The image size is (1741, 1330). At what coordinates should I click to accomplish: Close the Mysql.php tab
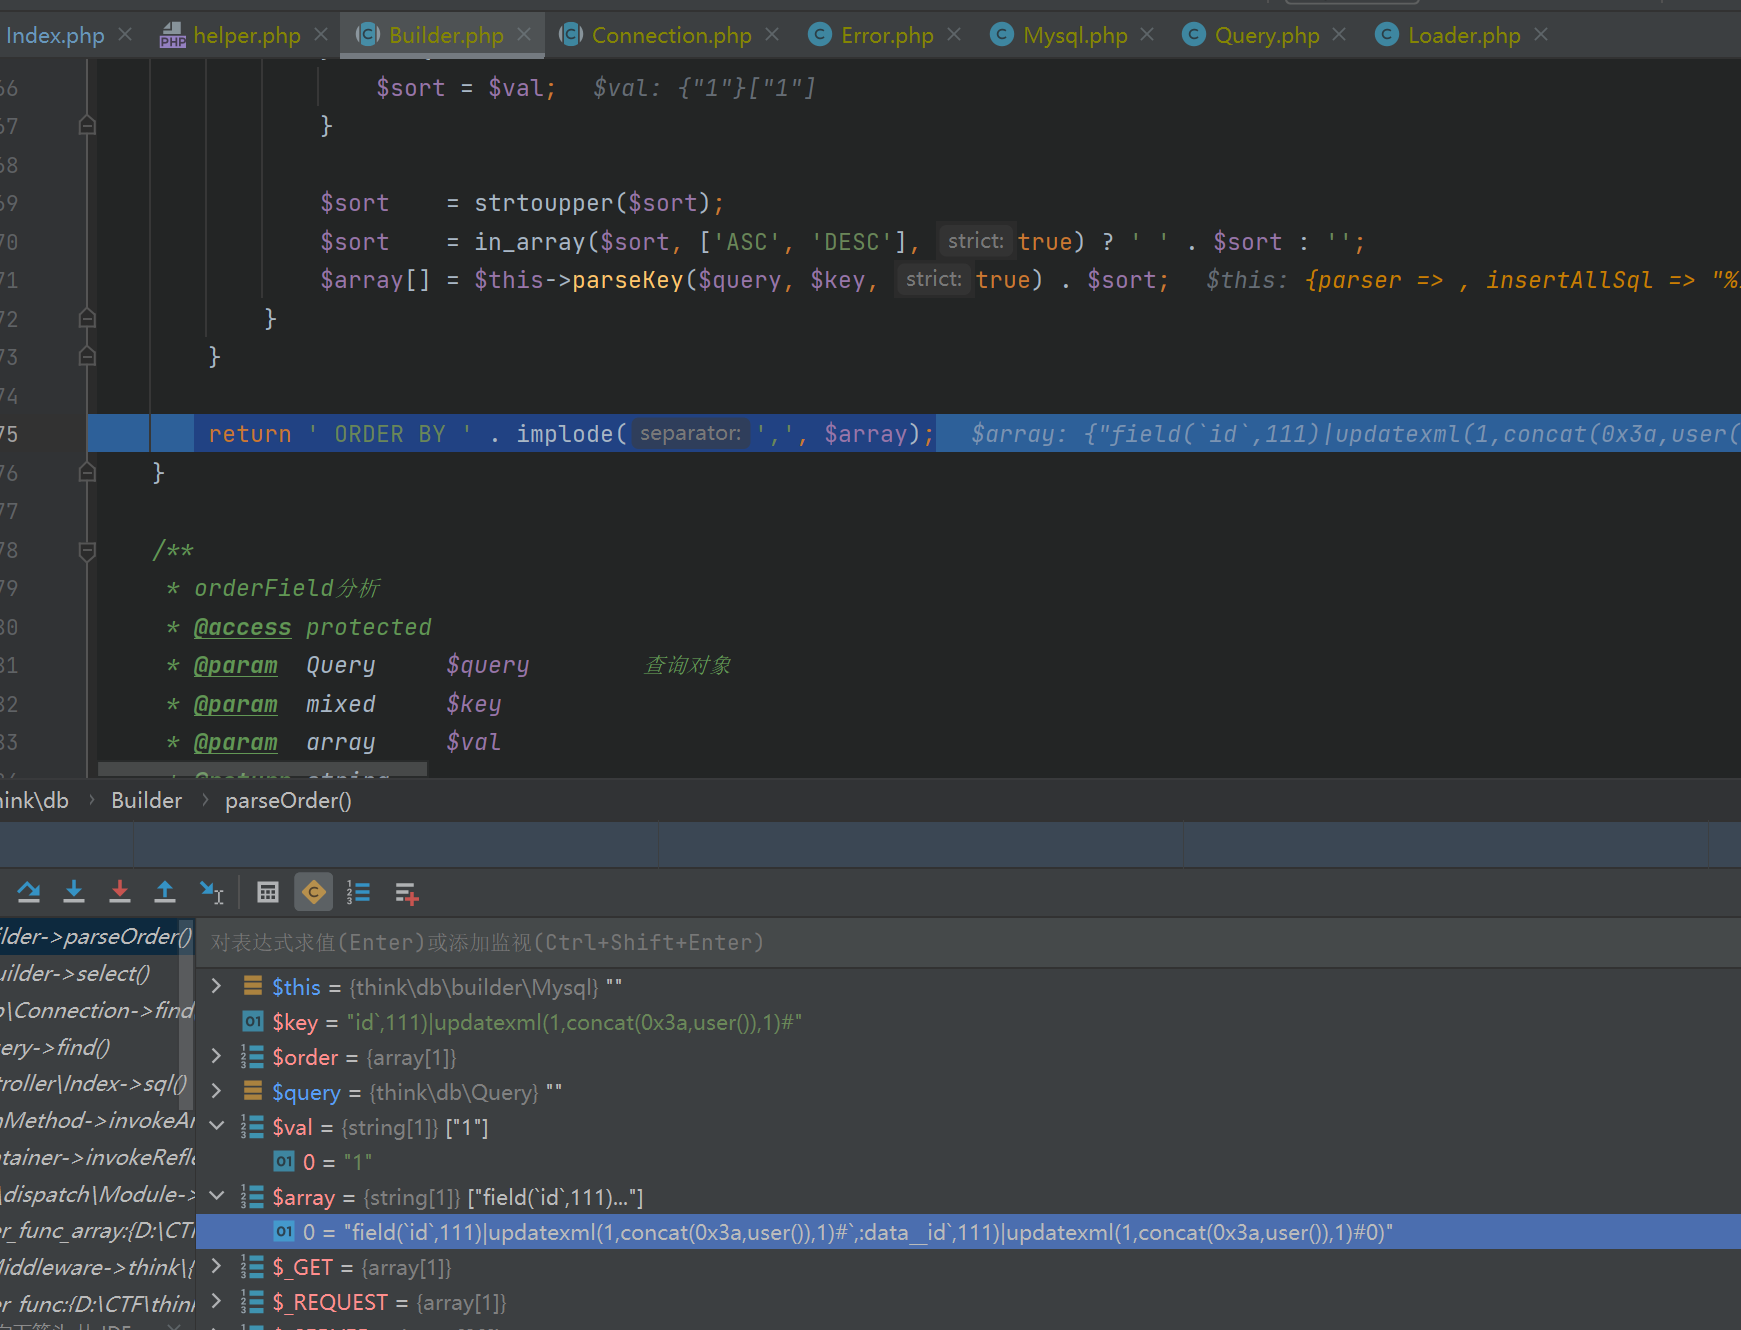coord(1147,35)
